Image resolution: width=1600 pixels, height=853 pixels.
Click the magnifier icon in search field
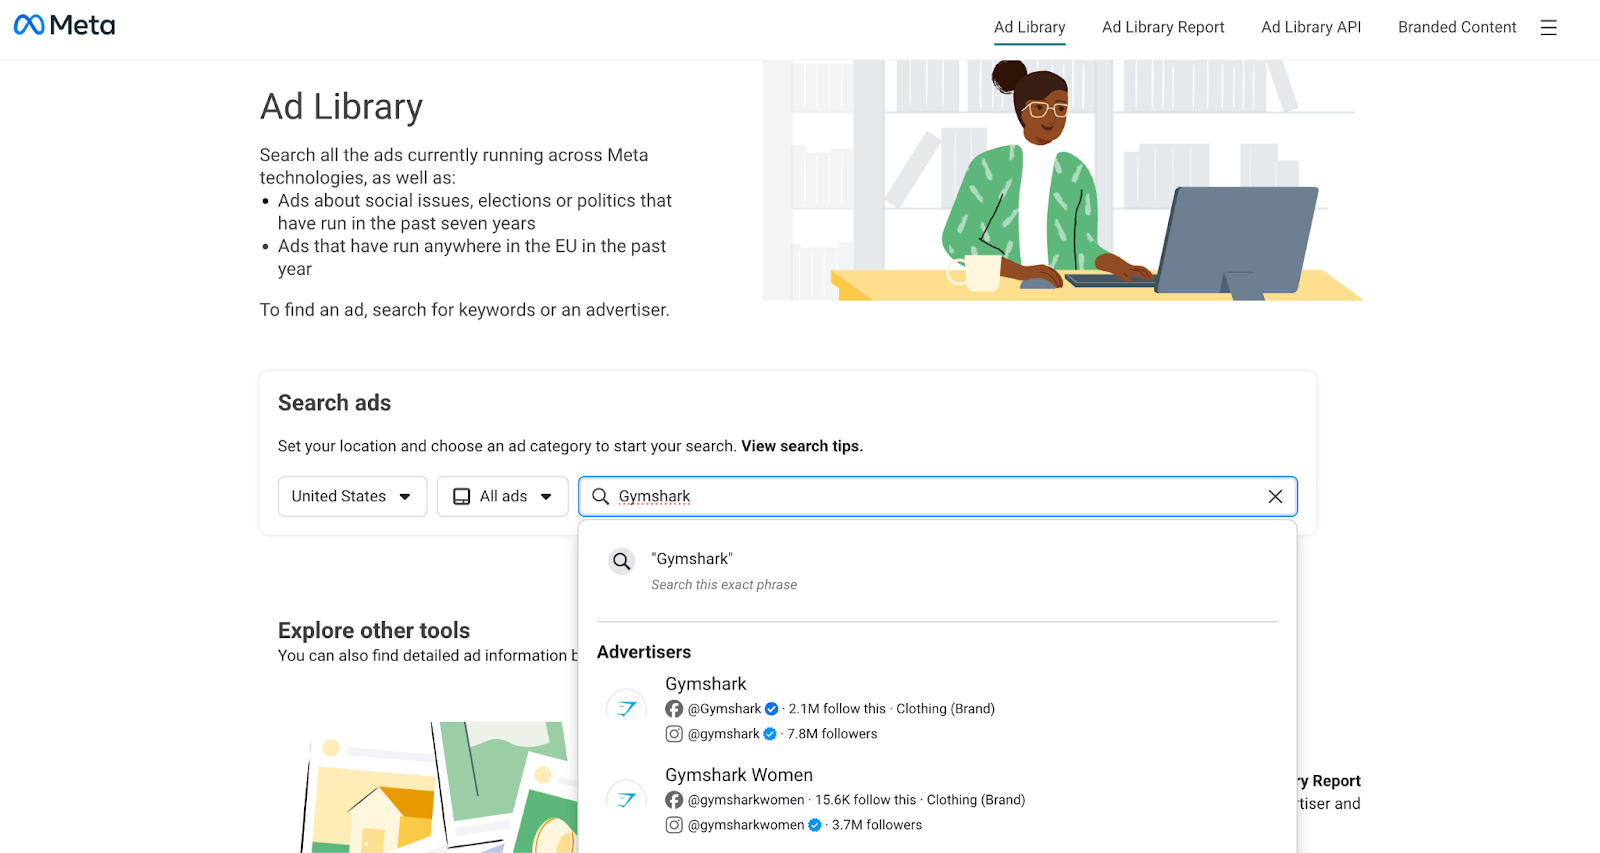point(601,497)
